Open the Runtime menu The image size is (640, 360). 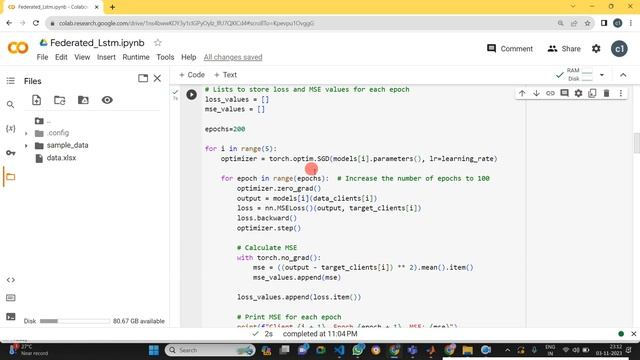136,57
